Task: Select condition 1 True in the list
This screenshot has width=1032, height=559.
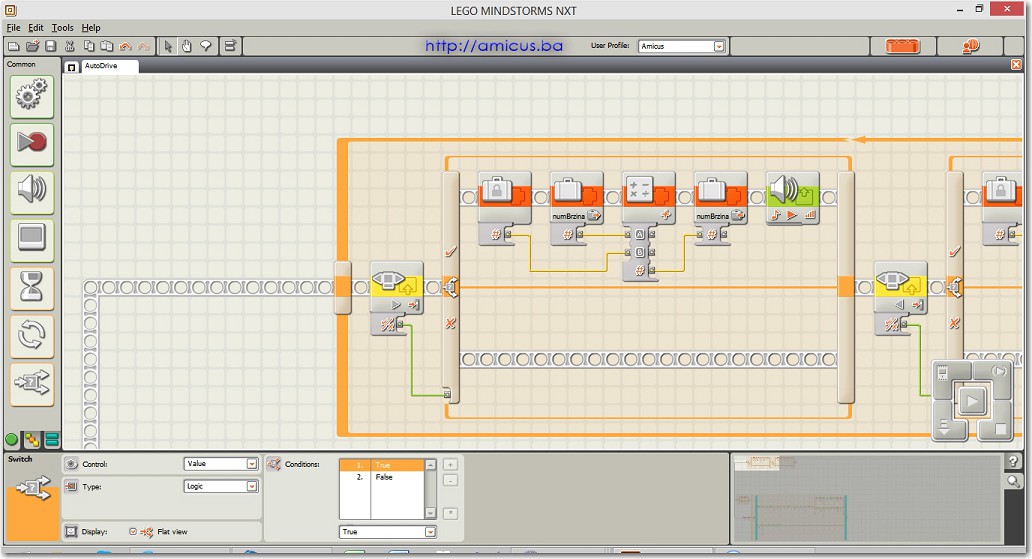Action: coord(382,465)
